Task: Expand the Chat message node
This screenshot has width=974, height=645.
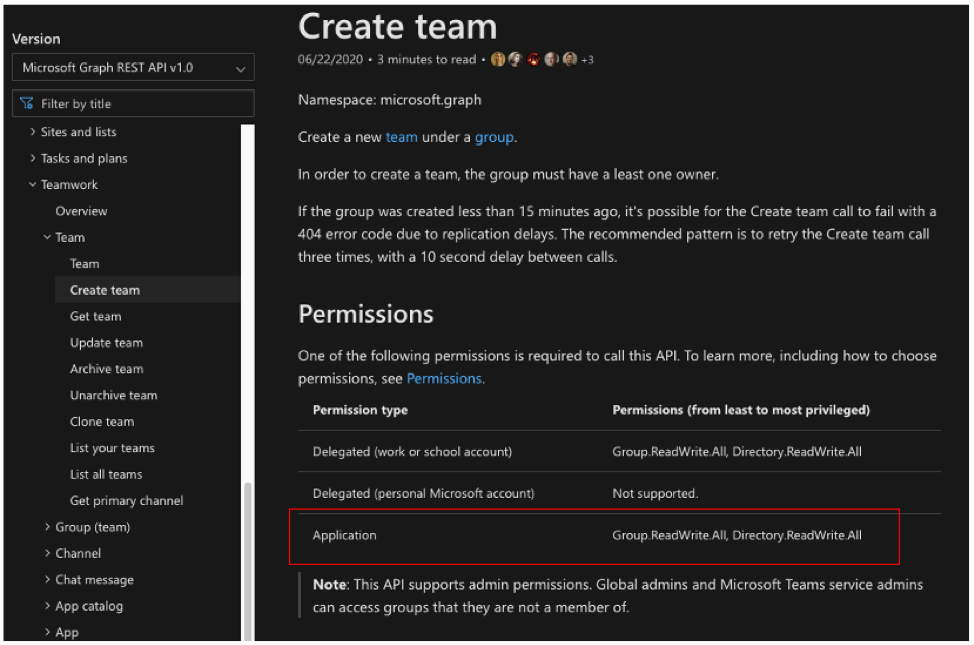Action: [x=47, y=580]
